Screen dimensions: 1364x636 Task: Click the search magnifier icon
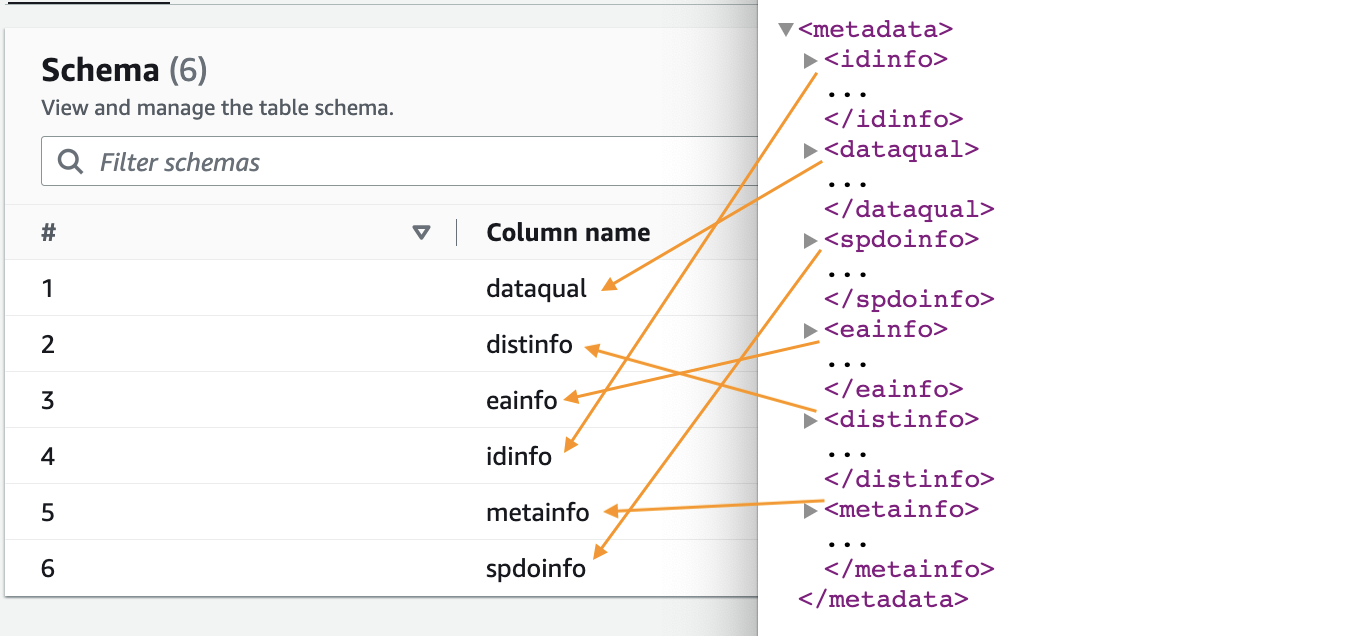point(70,162)
